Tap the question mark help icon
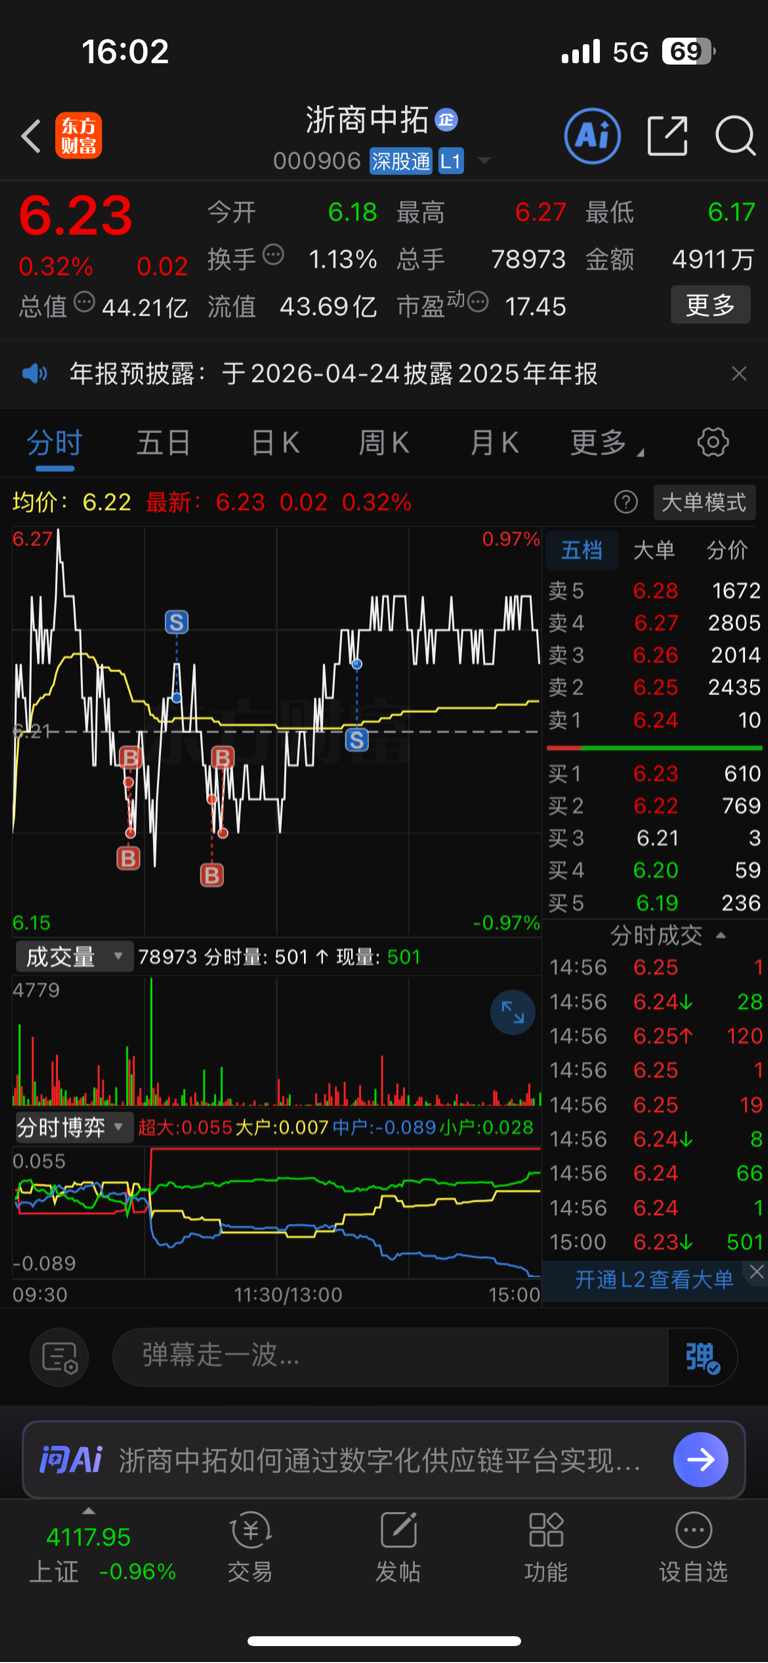This screenshot has width=768, height=1663. pos(626,502)
